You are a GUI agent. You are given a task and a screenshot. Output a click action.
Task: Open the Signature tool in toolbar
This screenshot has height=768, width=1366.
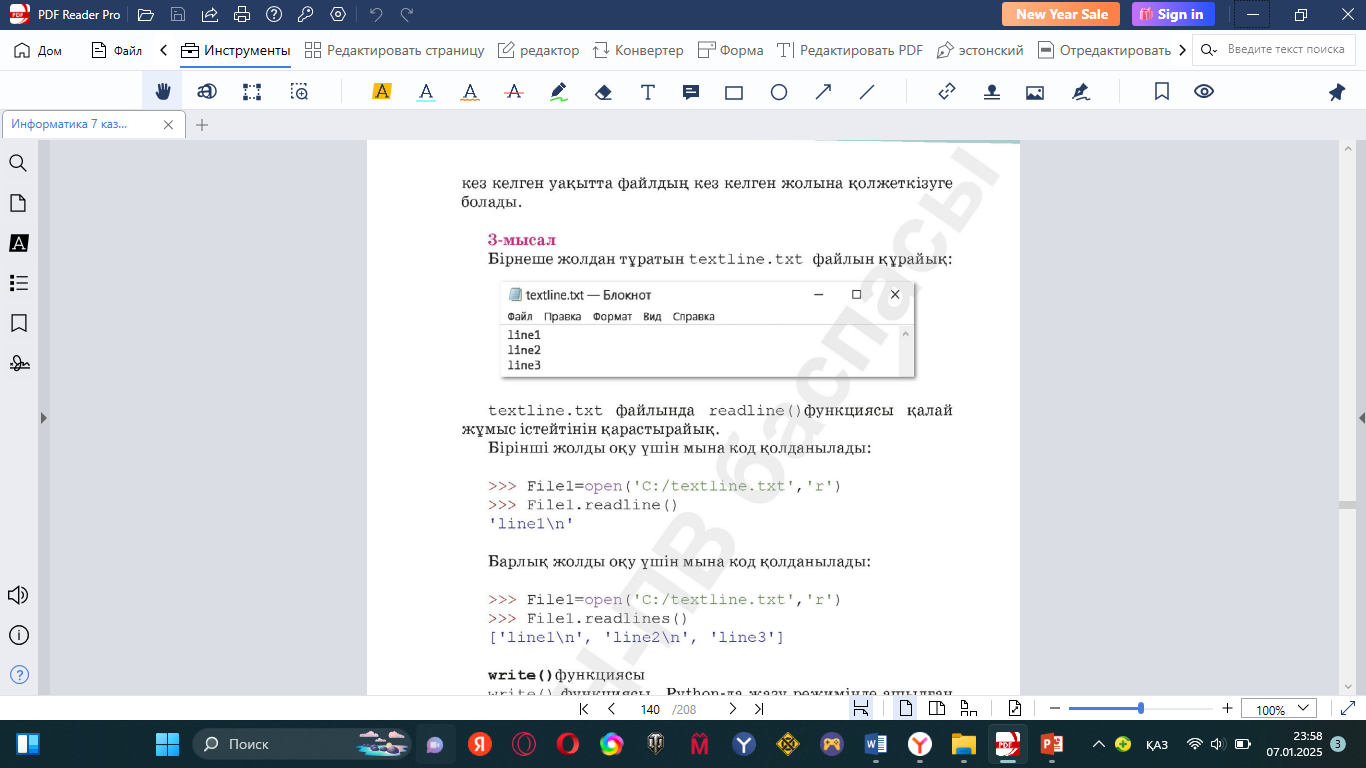pyautogui.click(x=1080, y=92)
